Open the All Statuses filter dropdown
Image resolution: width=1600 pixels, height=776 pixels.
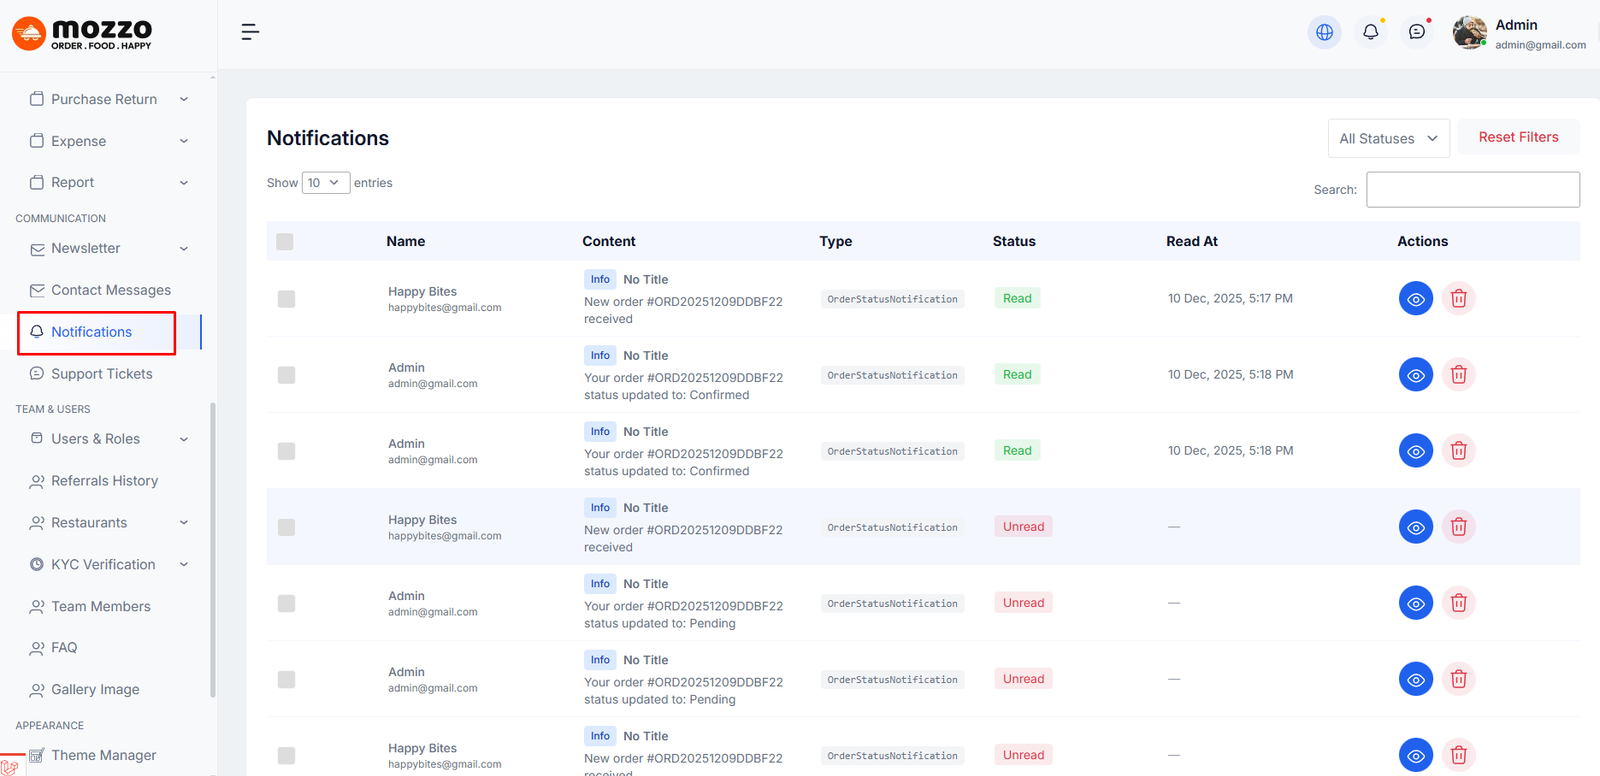click(1388, 139)
